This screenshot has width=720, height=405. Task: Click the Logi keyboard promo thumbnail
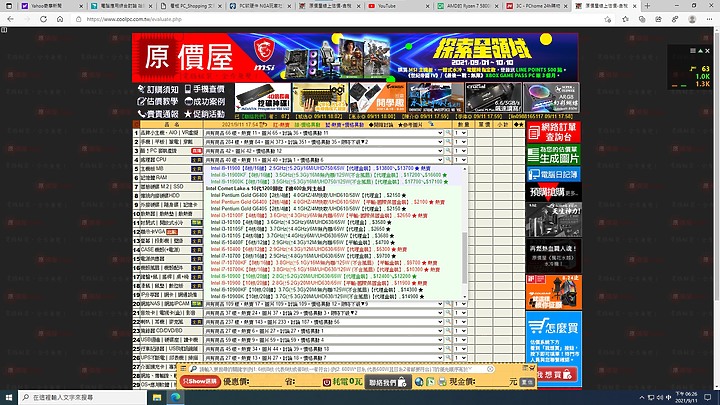[x=320, y=97]
